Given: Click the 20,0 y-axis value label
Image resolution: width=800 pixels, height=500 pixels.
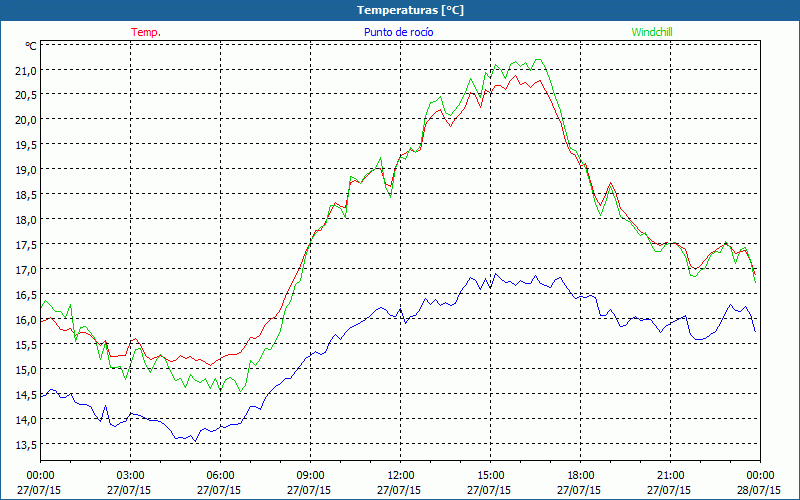Looking at the screenshot, I should (23, 120).
